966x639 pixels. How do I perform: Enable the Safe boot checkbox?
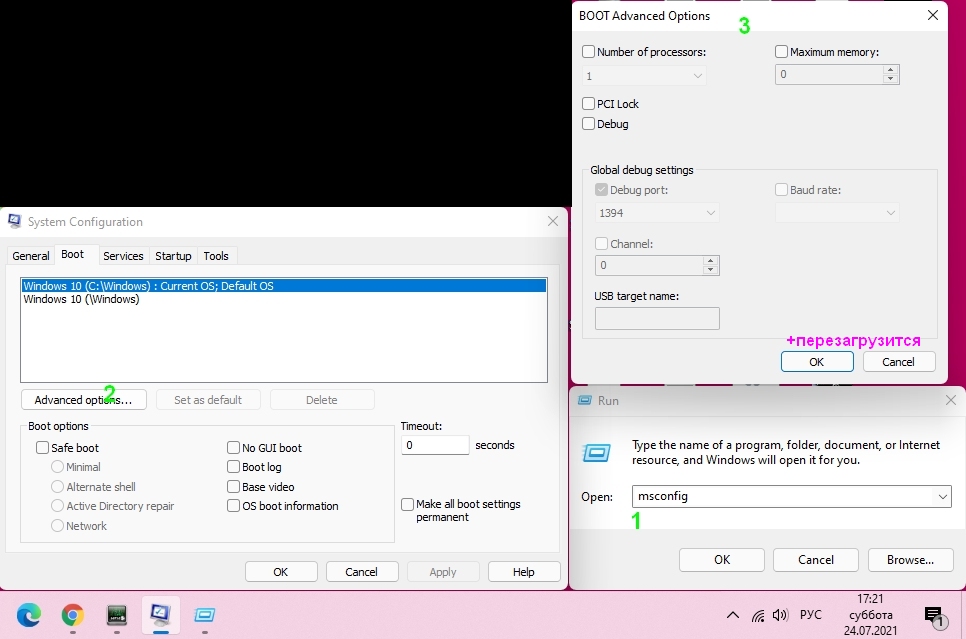coord(43,448)
